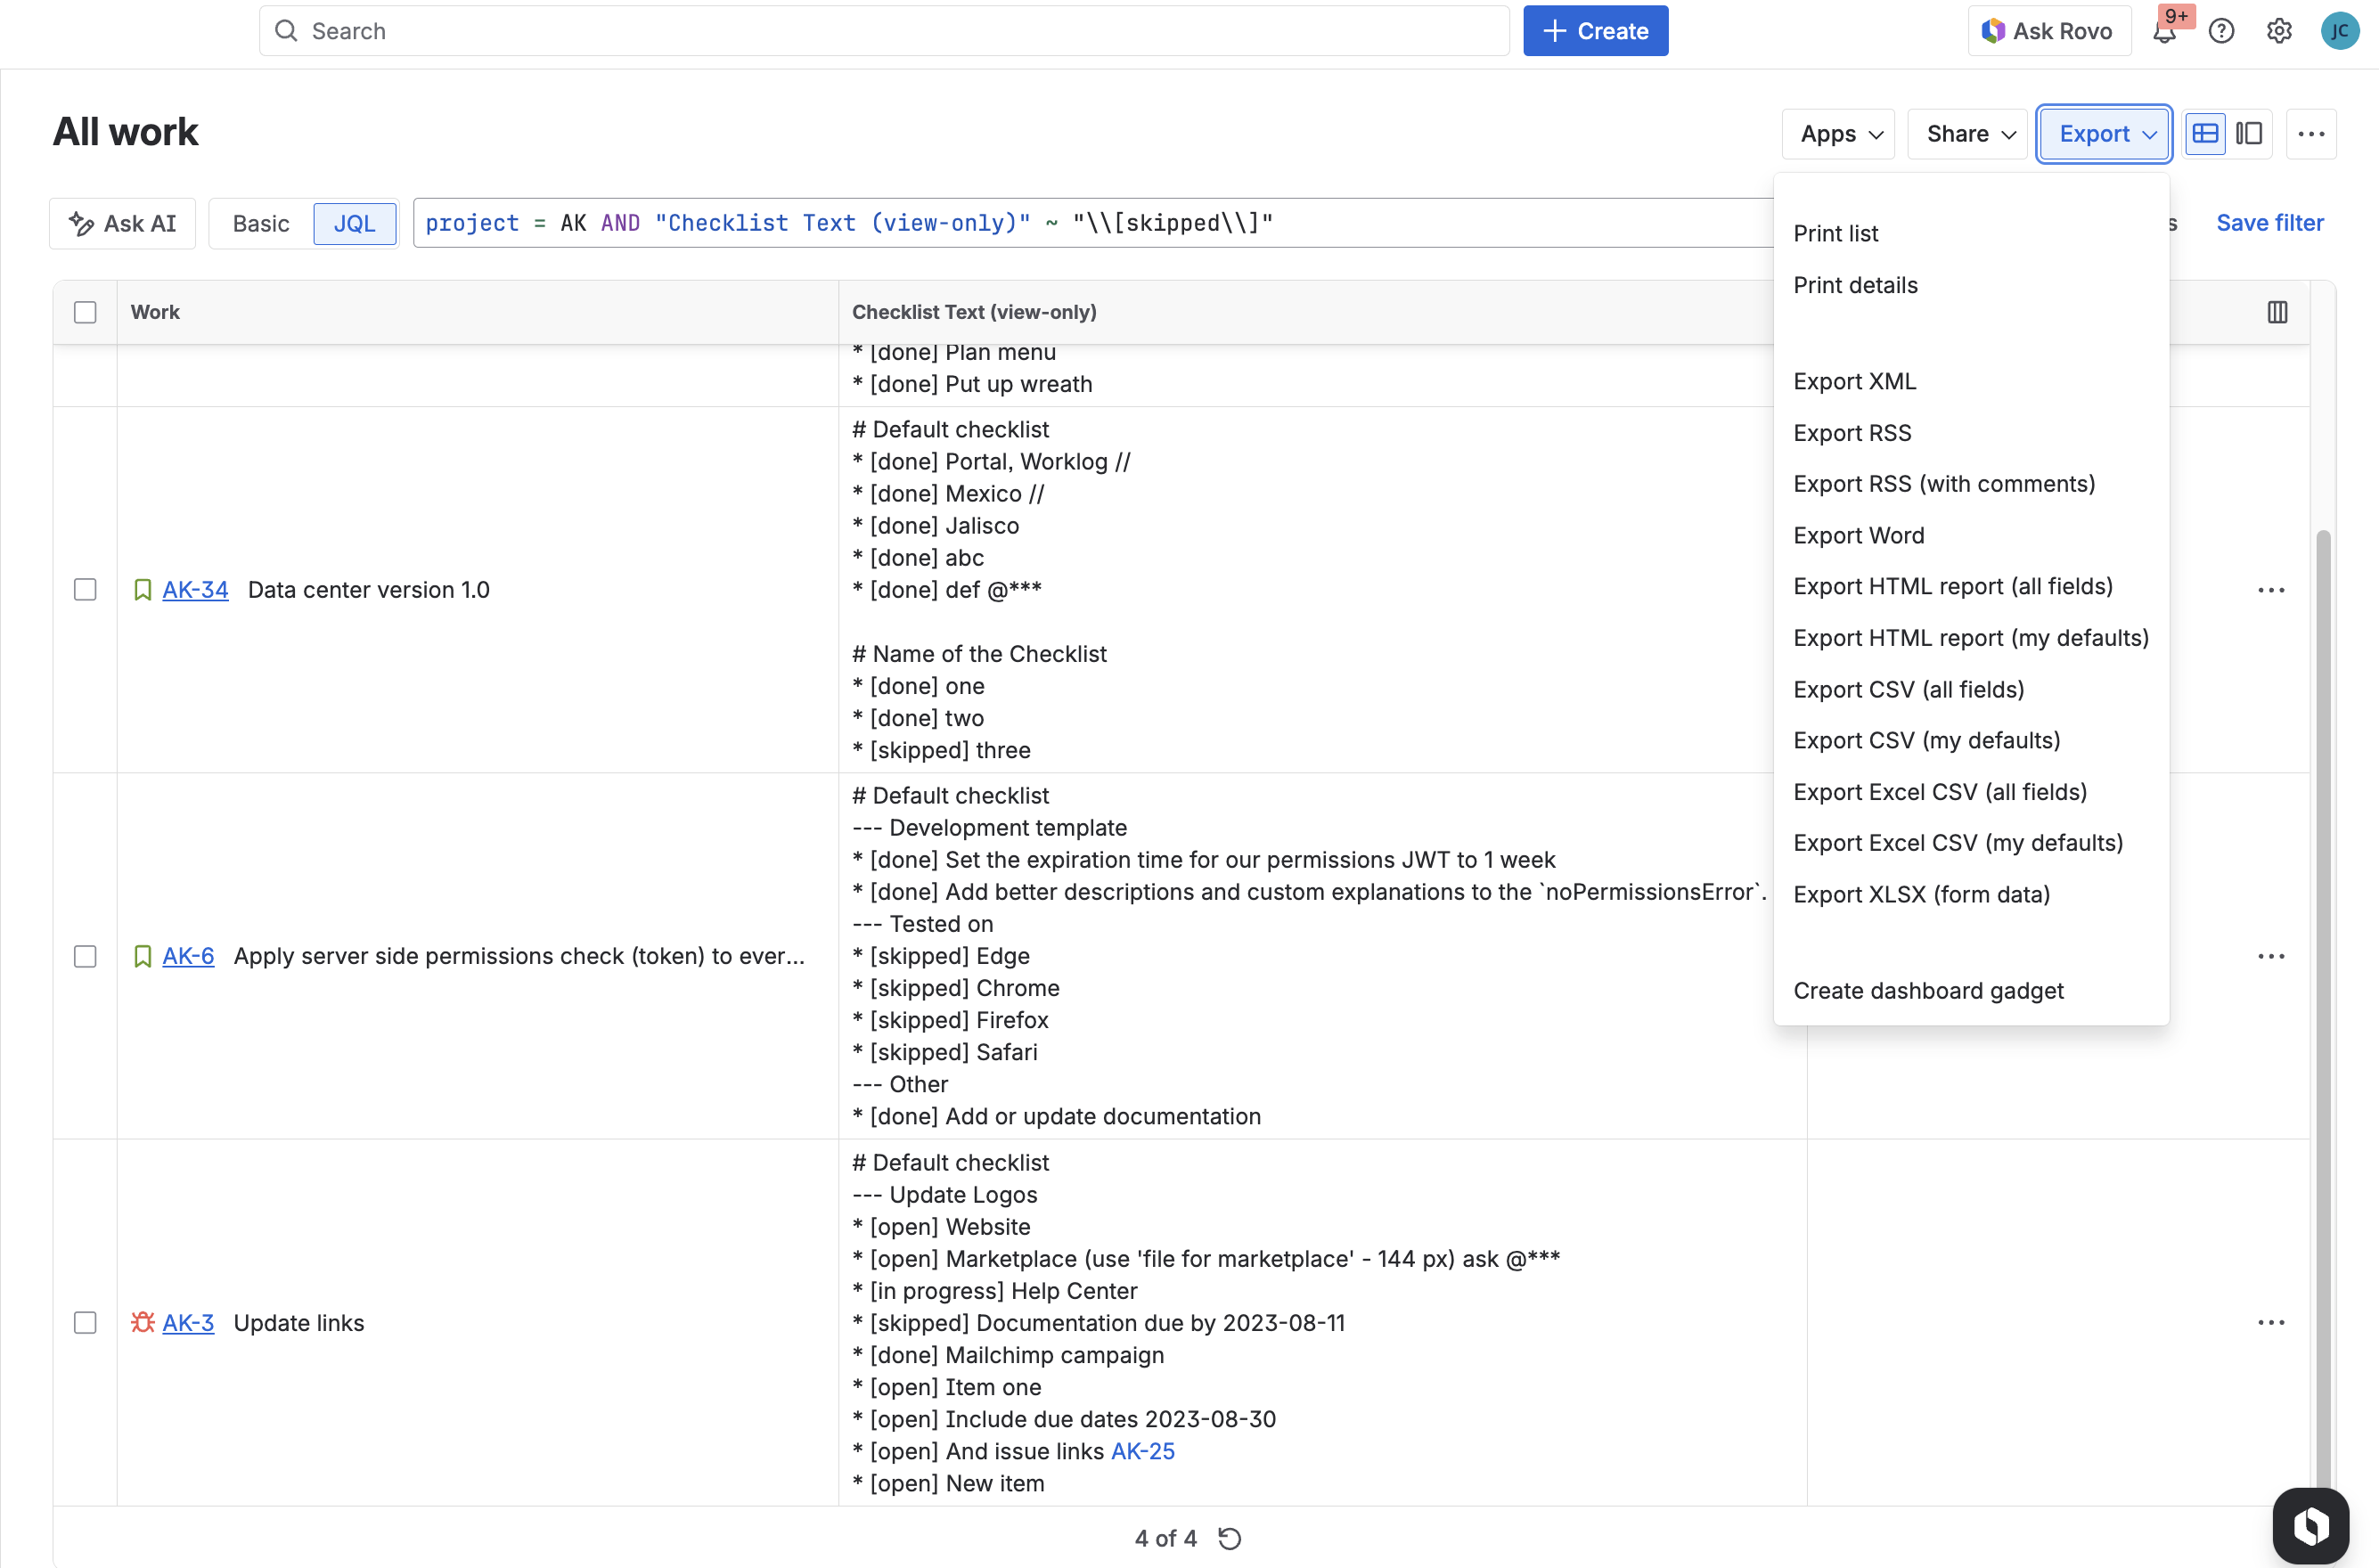The height and width of the screenshot is (1568, 2379).
Task: Collapse the Export dropdown
Action: pos(2103,133)
